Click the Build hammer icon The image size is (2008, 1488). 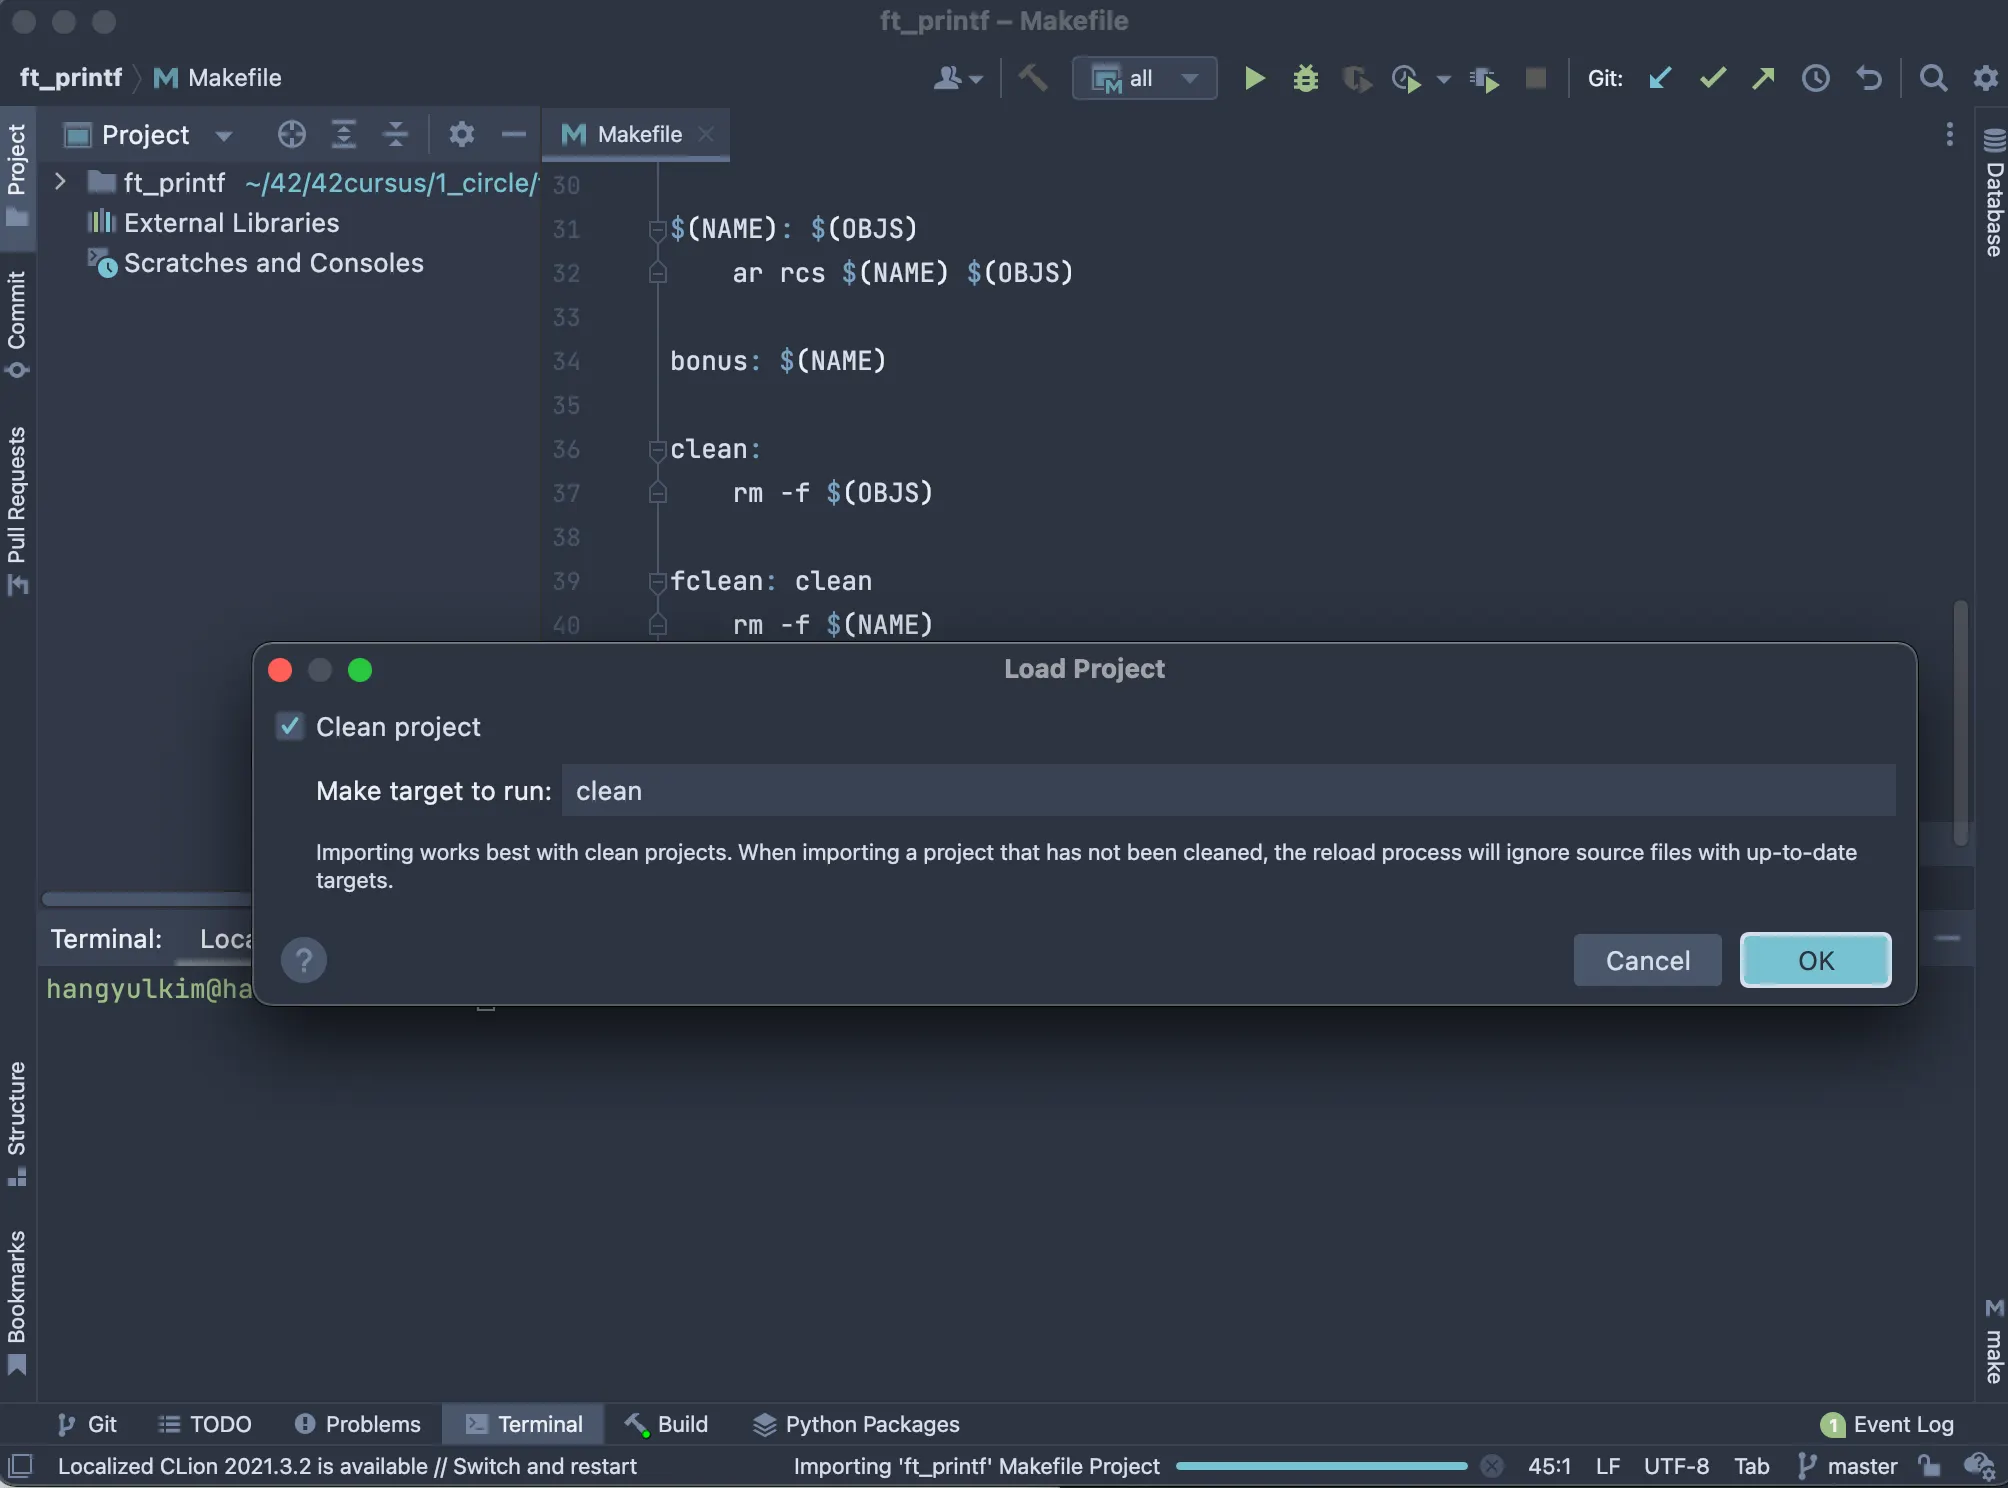tap(1033, 78)
